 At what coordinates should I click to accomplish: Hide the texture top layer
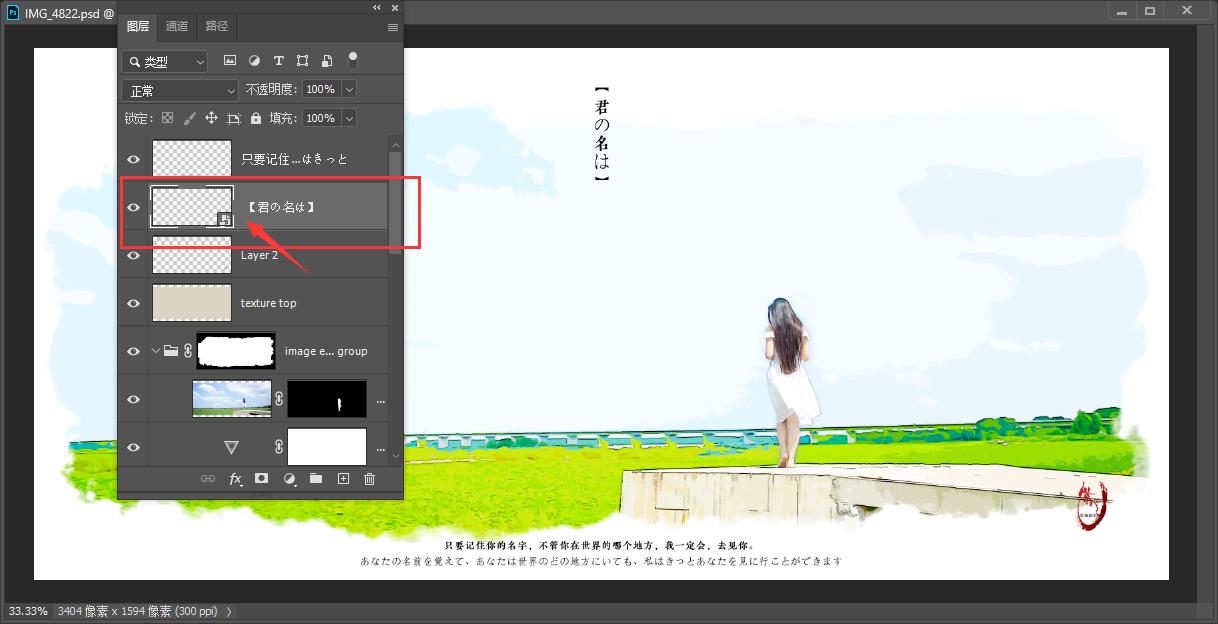pyautogui.click(x=133, y=303)
